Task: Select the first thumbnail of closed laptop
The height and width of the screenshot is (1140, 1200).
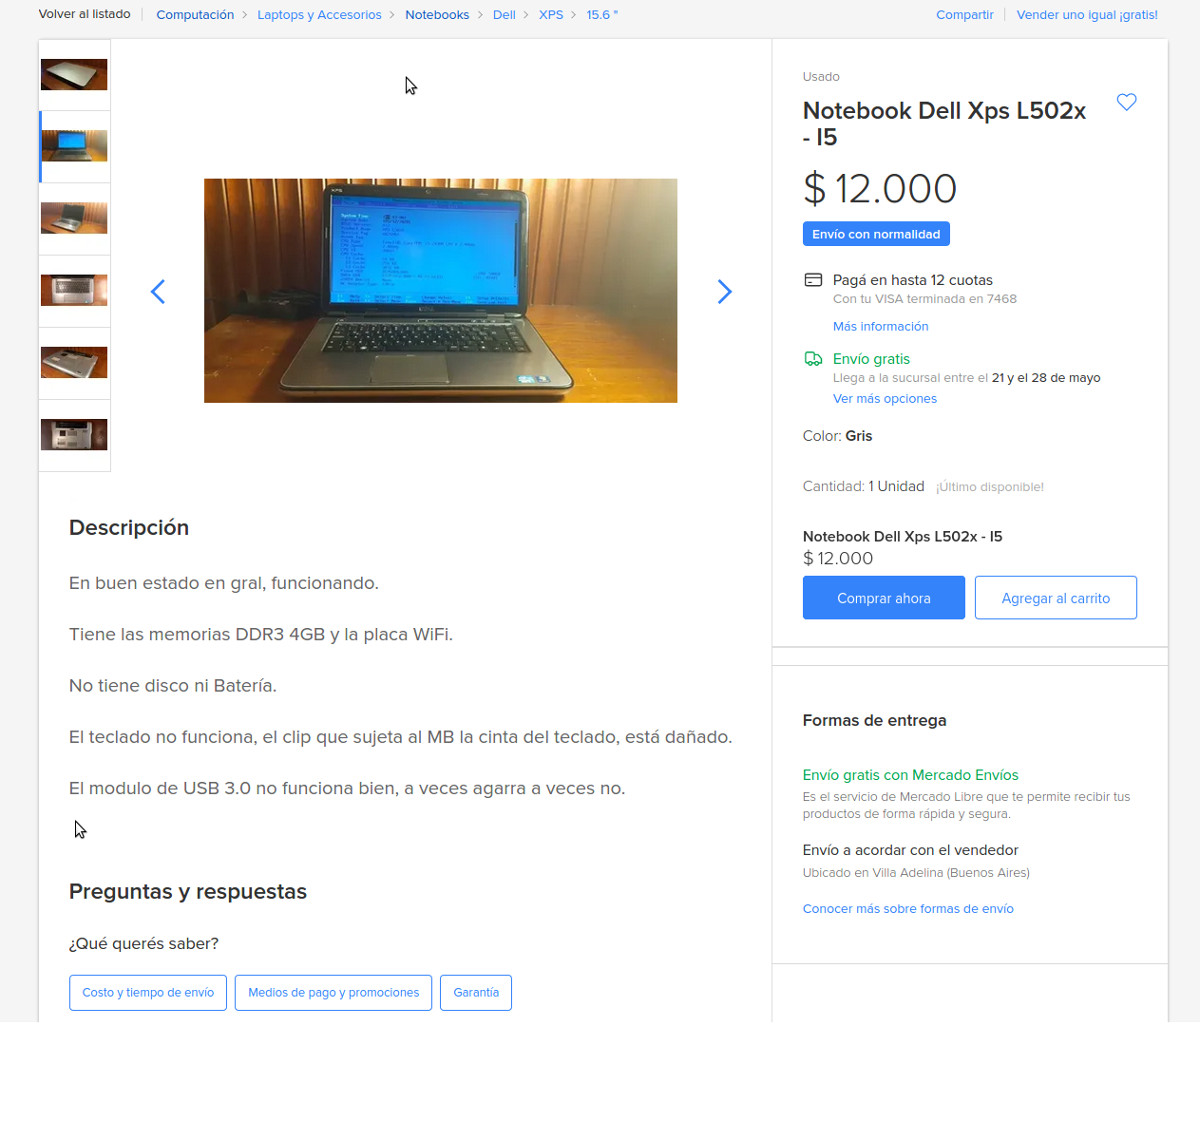Action: [74, 75]
